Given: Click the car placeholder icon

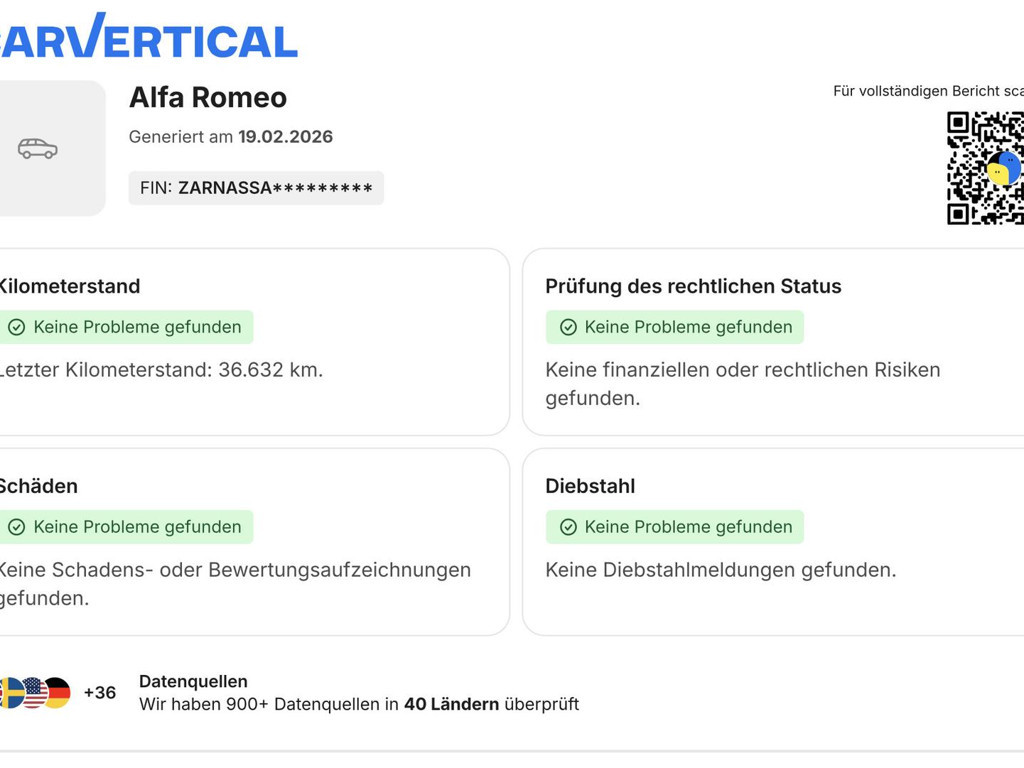Looking at the screenshot, I should pyautogui.click(x=38, y=149).
